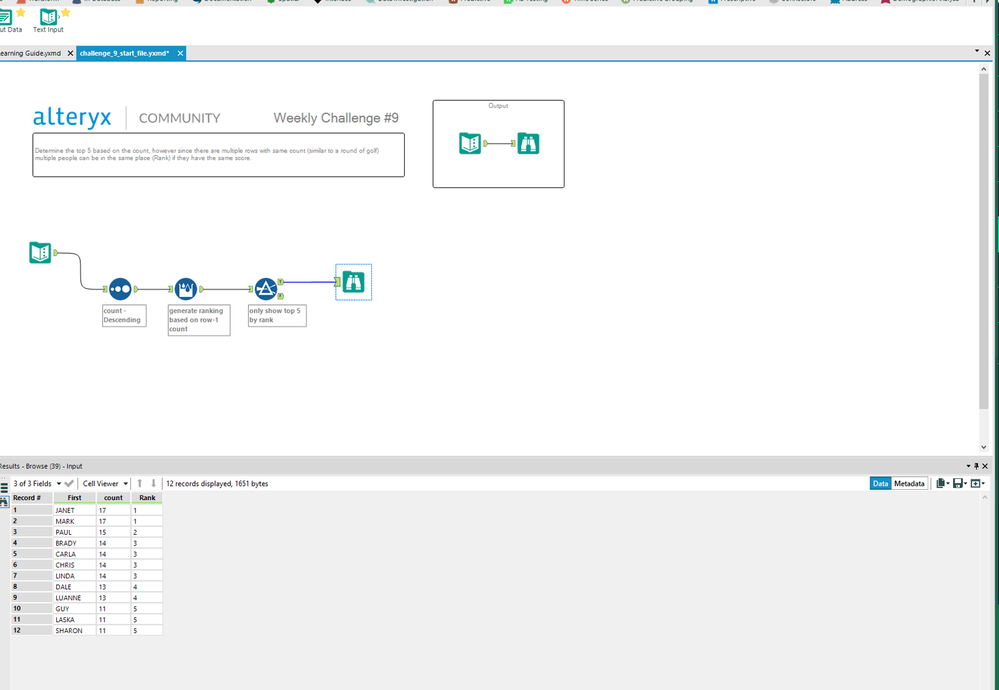Select the count value 15 for PAUL
Screen dimensions: 999x690
(x=113, y=532)
